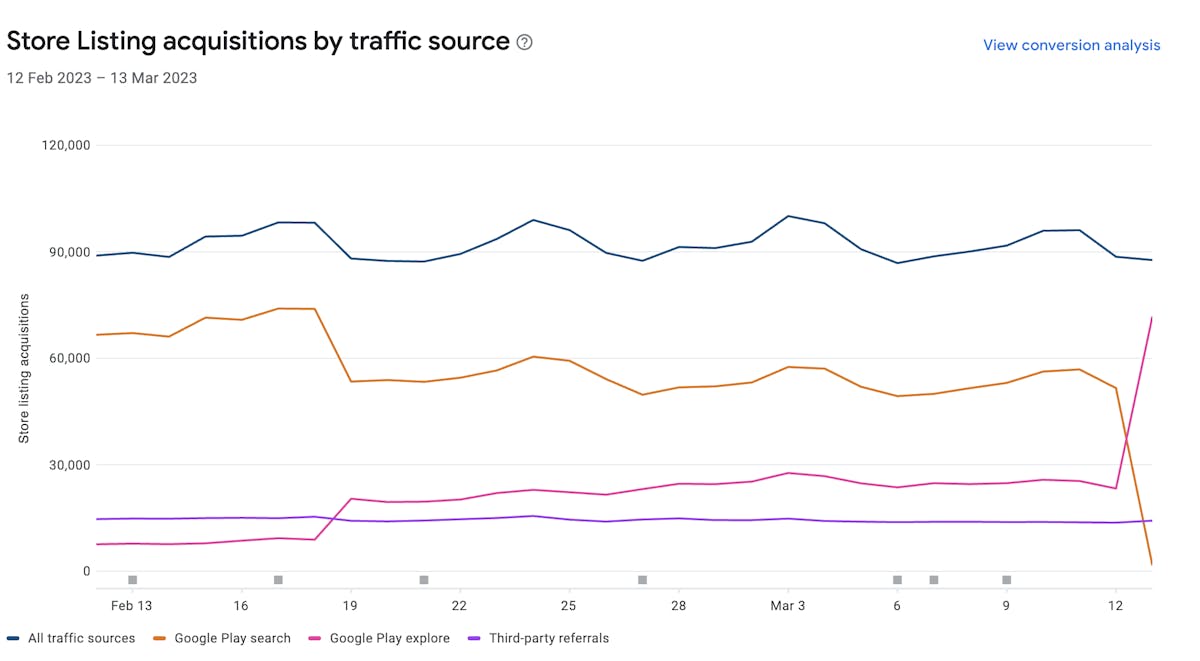This screenshot has width=1200, height=661.
Task: Click the gray event marker near Mar 6
Action: [x=897, y=579]
